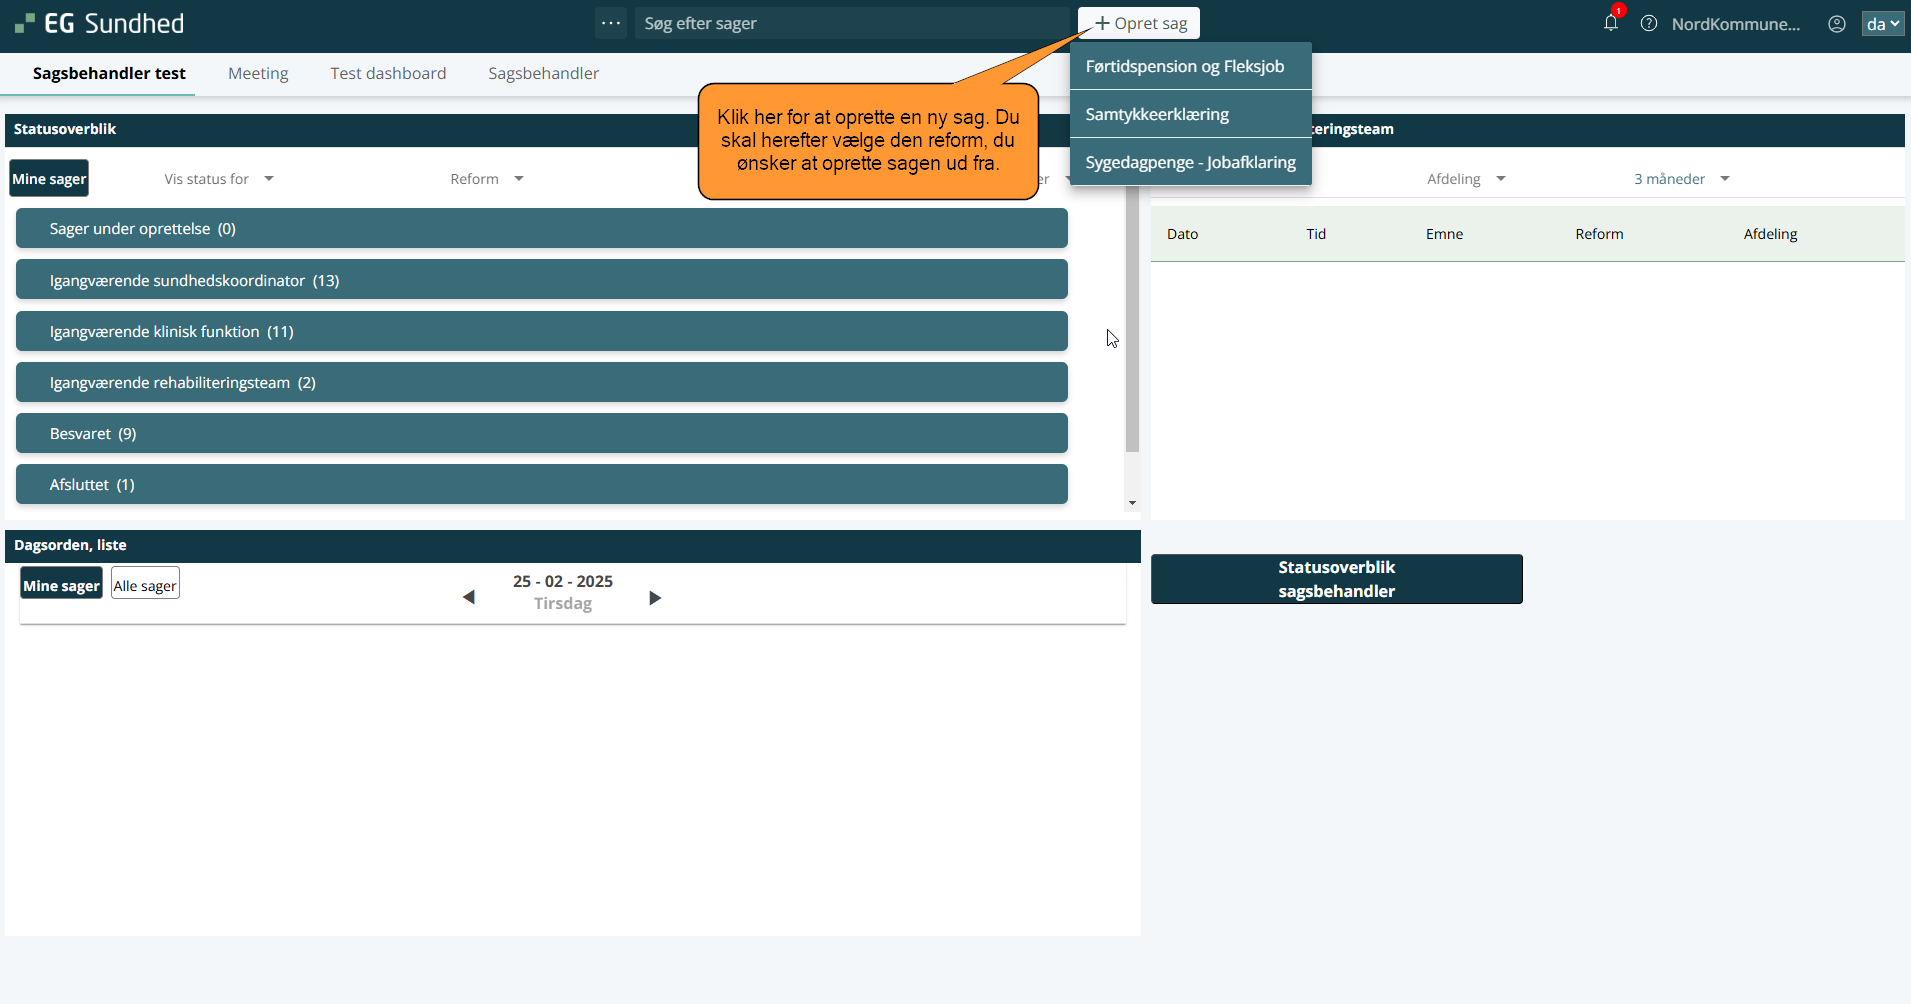This screenshot has height=1004, width=1911.
Task: Open the help question mark icon
Action: (1649, 23)
